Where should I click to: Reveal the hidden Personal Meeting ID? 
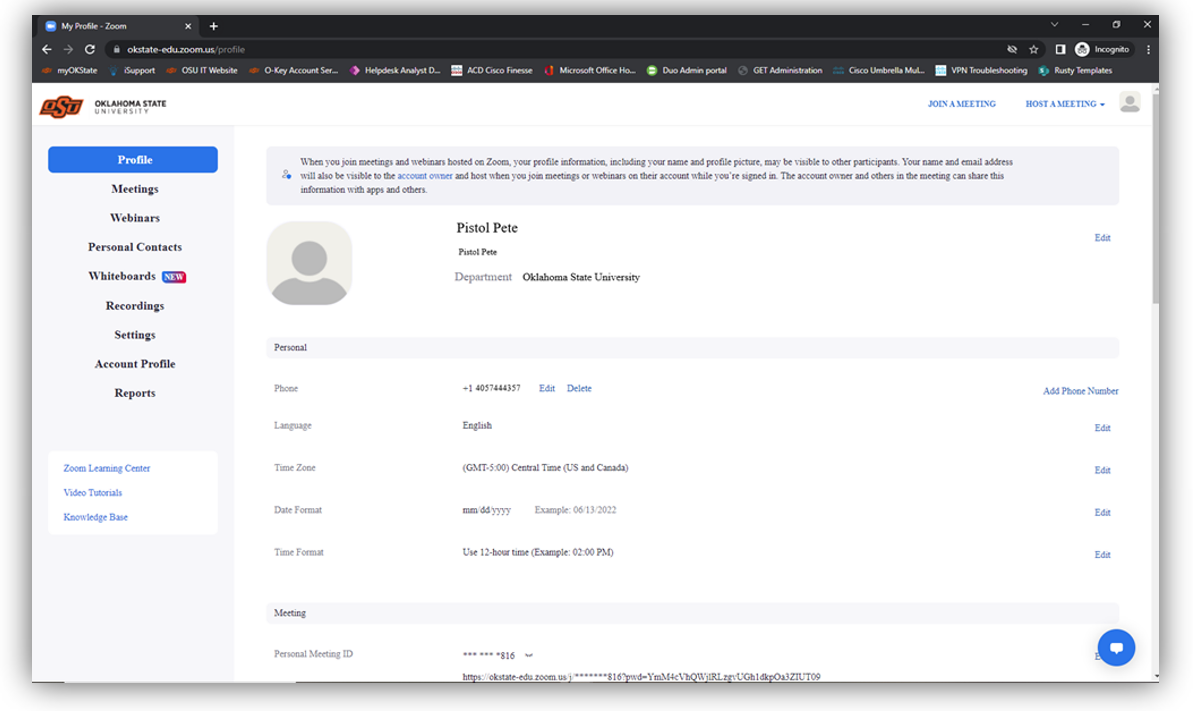point(527,655)
